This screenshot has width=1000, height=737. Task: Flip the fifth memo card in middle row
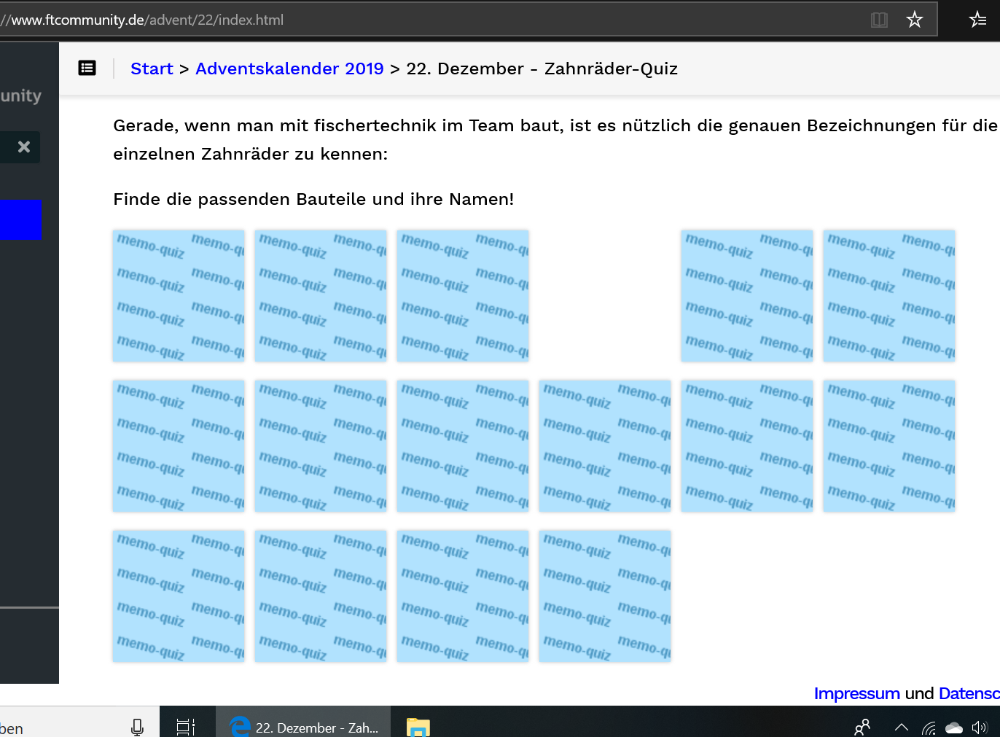747,446
